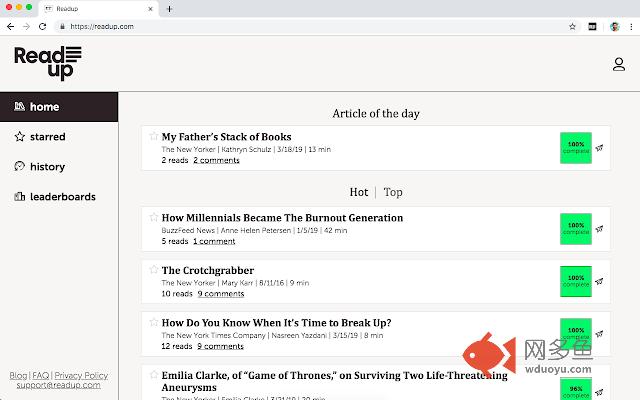
Task: Open the leaderboards section
Action: pos(55,197)
